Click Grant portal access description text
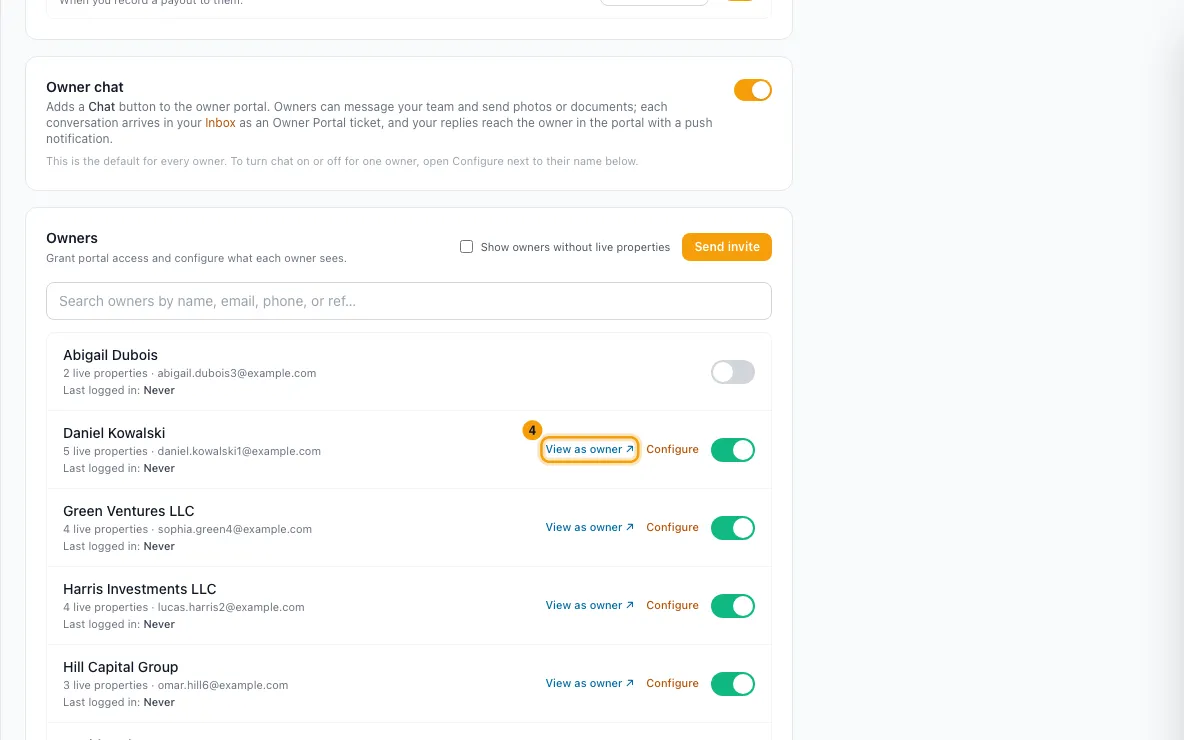 click(x=196, y=257)
